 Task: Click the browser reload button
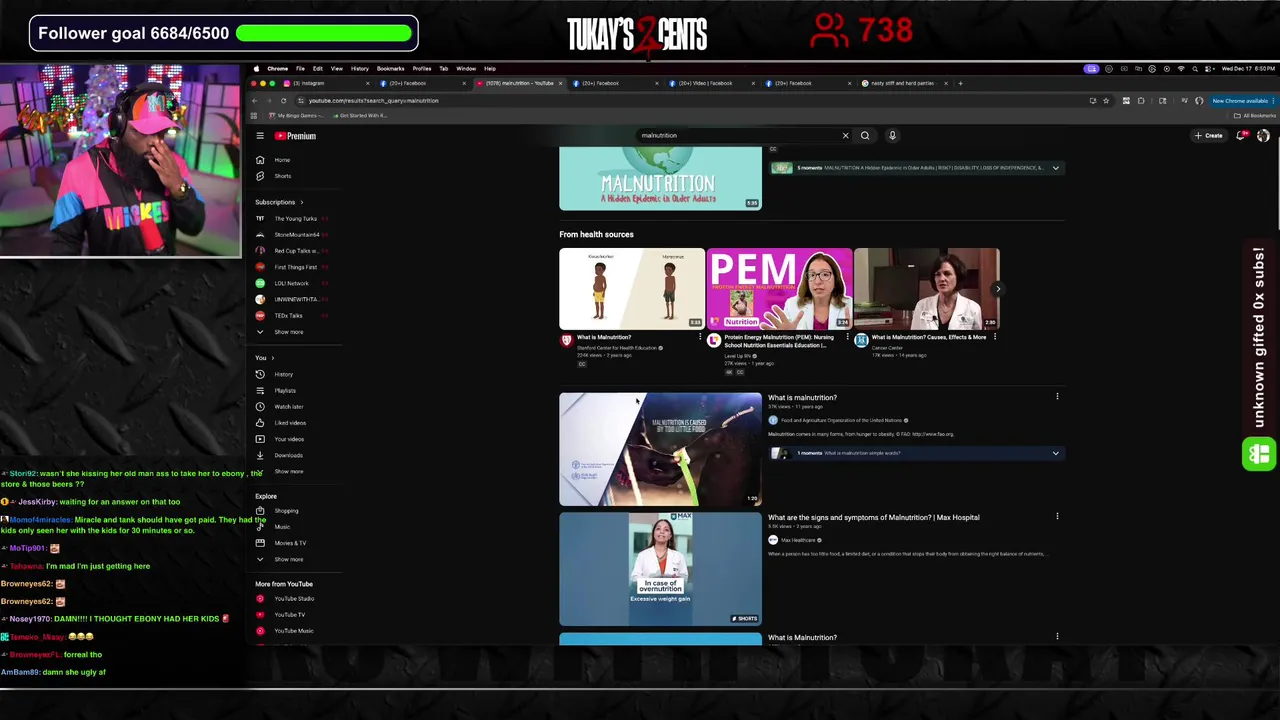click(x=283, y=101)
